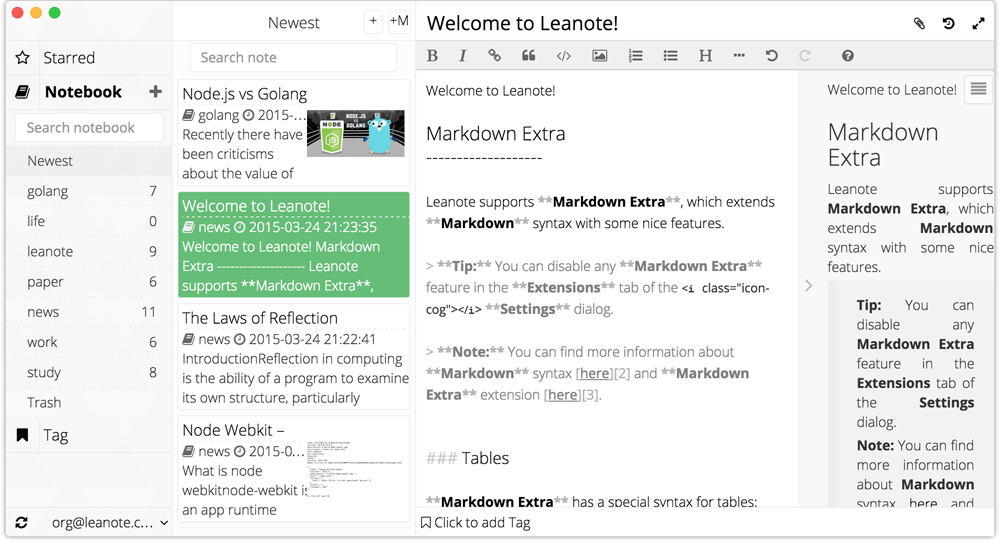Open note history with the clock icon
Image resolution: width=1000 pixels, height=542 pixels.
(948, 23)
